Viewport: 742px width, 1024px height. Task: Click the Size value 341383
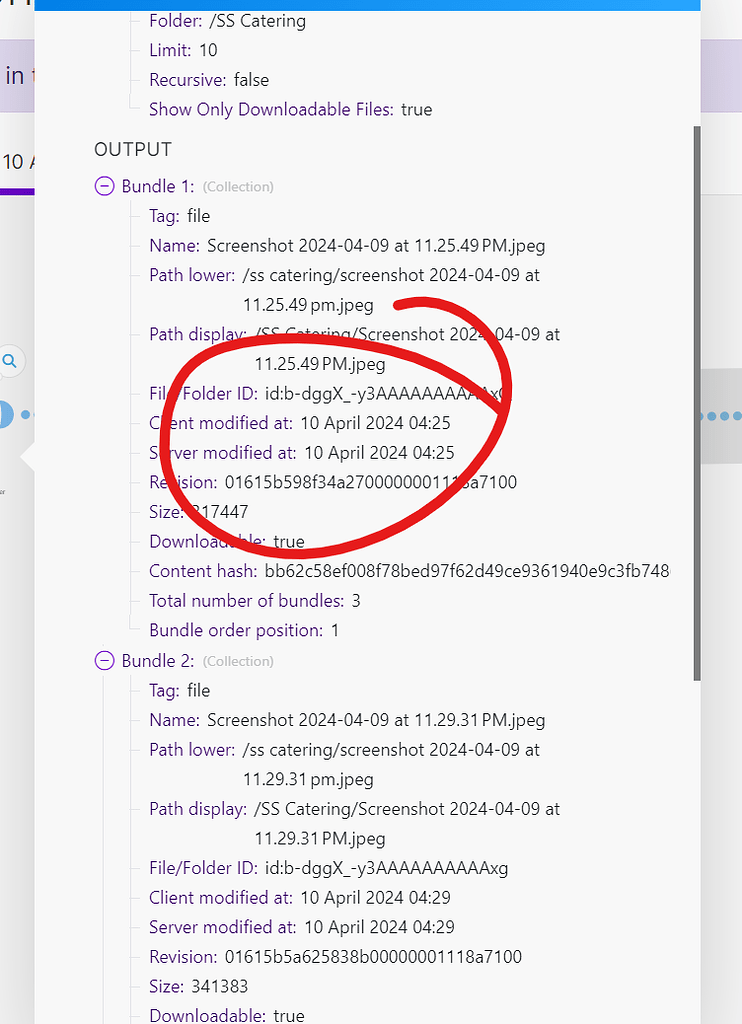point(220,986)
